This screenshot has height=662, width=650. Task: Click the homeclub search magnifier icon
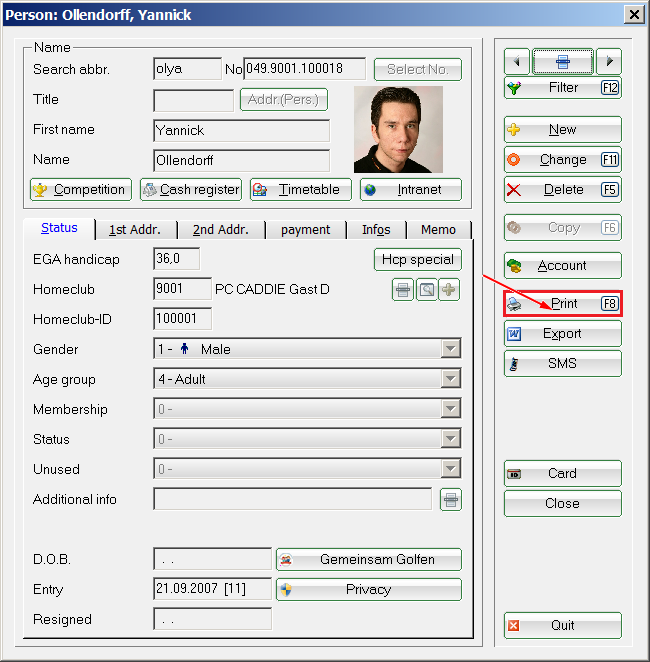click(426, 290)
